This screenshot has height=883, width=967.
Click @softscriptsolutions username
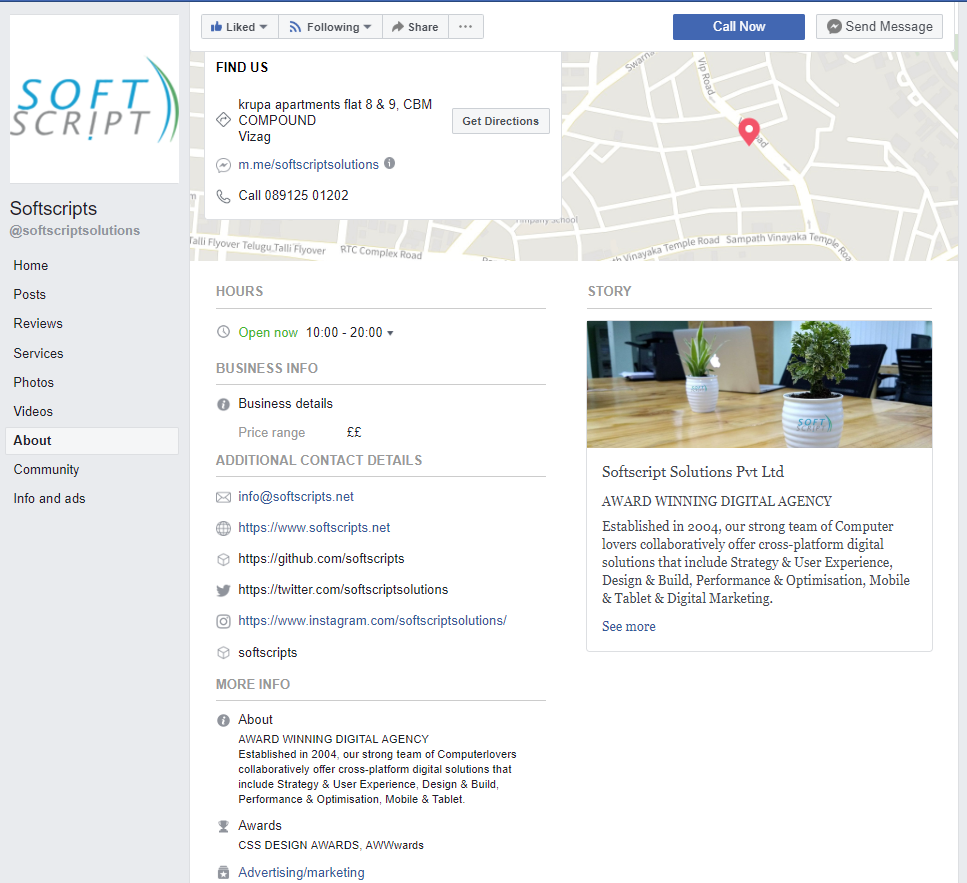[x=75, y=231]
